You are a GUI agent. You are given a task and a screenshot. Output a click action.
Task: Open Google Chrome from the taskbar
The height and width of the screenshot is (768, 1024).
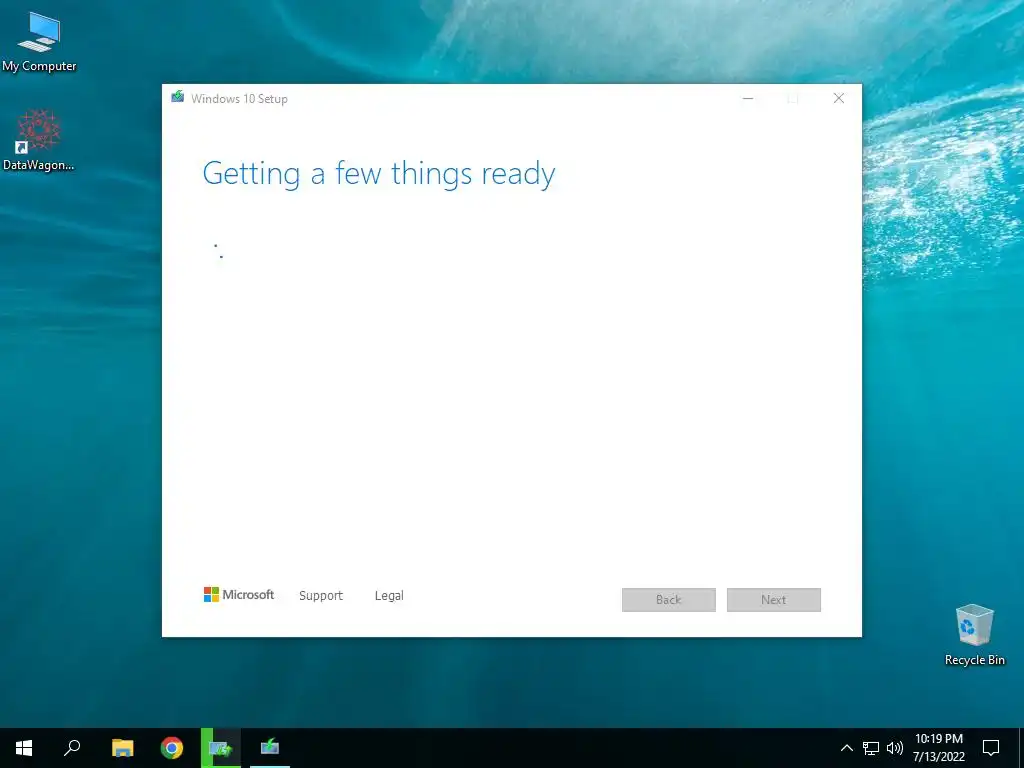(x=172, y=748)
